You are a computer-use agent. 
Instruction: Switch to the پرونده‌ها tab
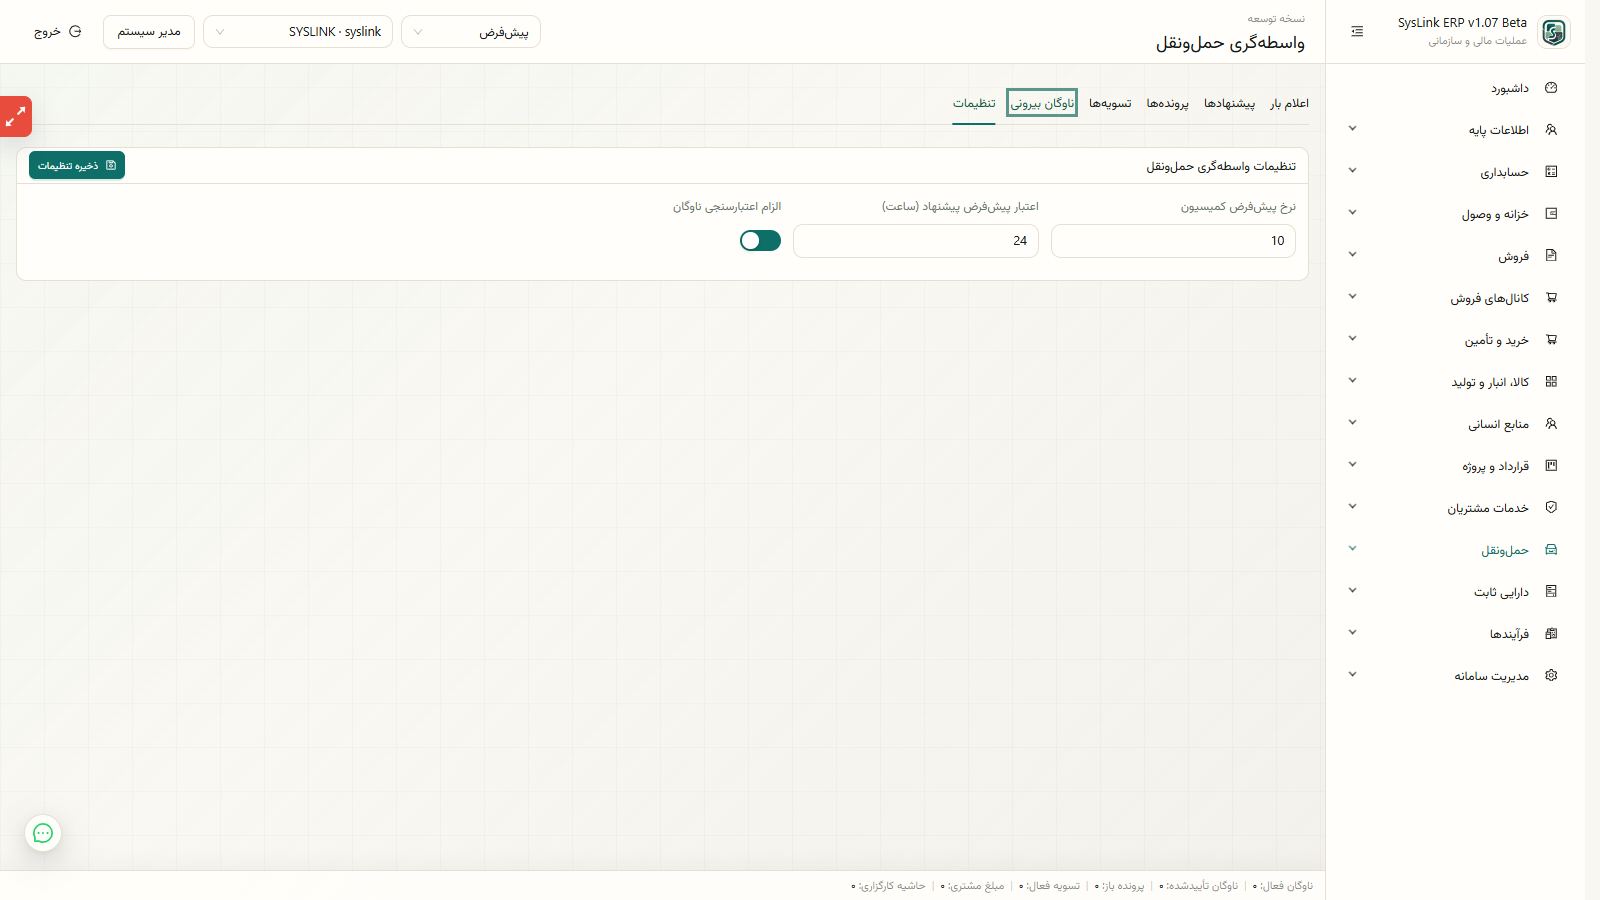(x=1167, y=103)
